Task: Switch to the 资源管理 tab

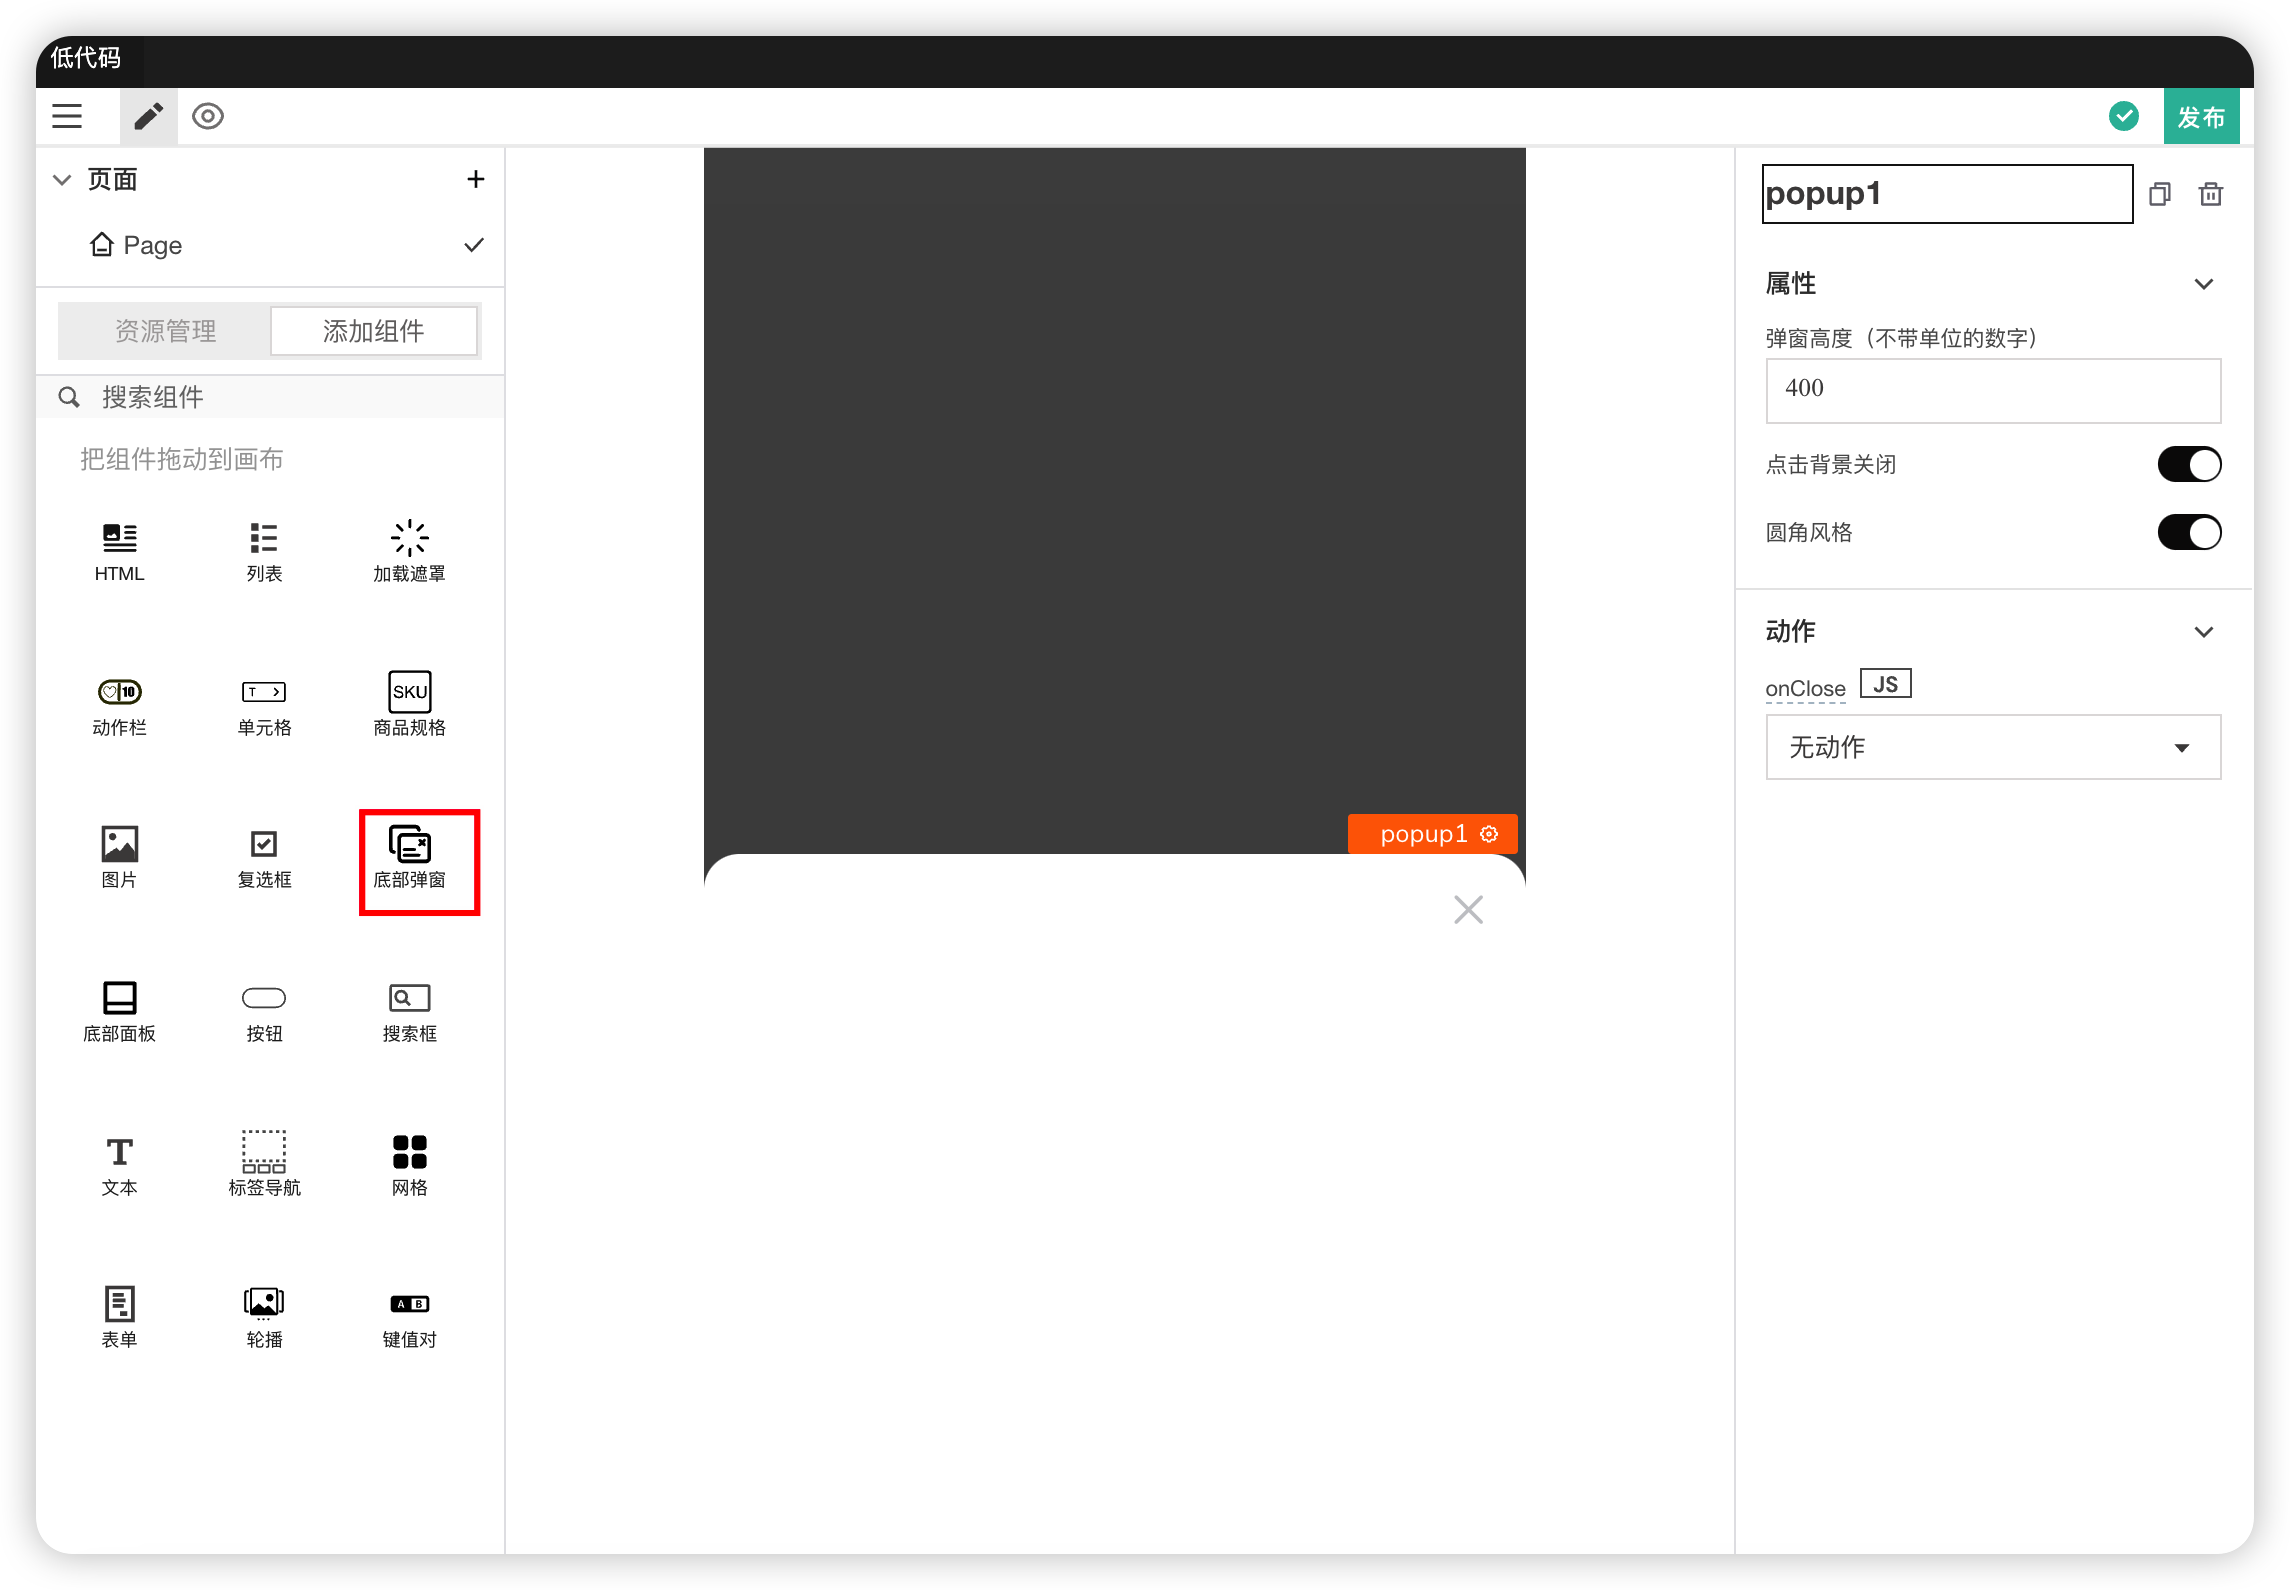Action: [x=165, y=331]
